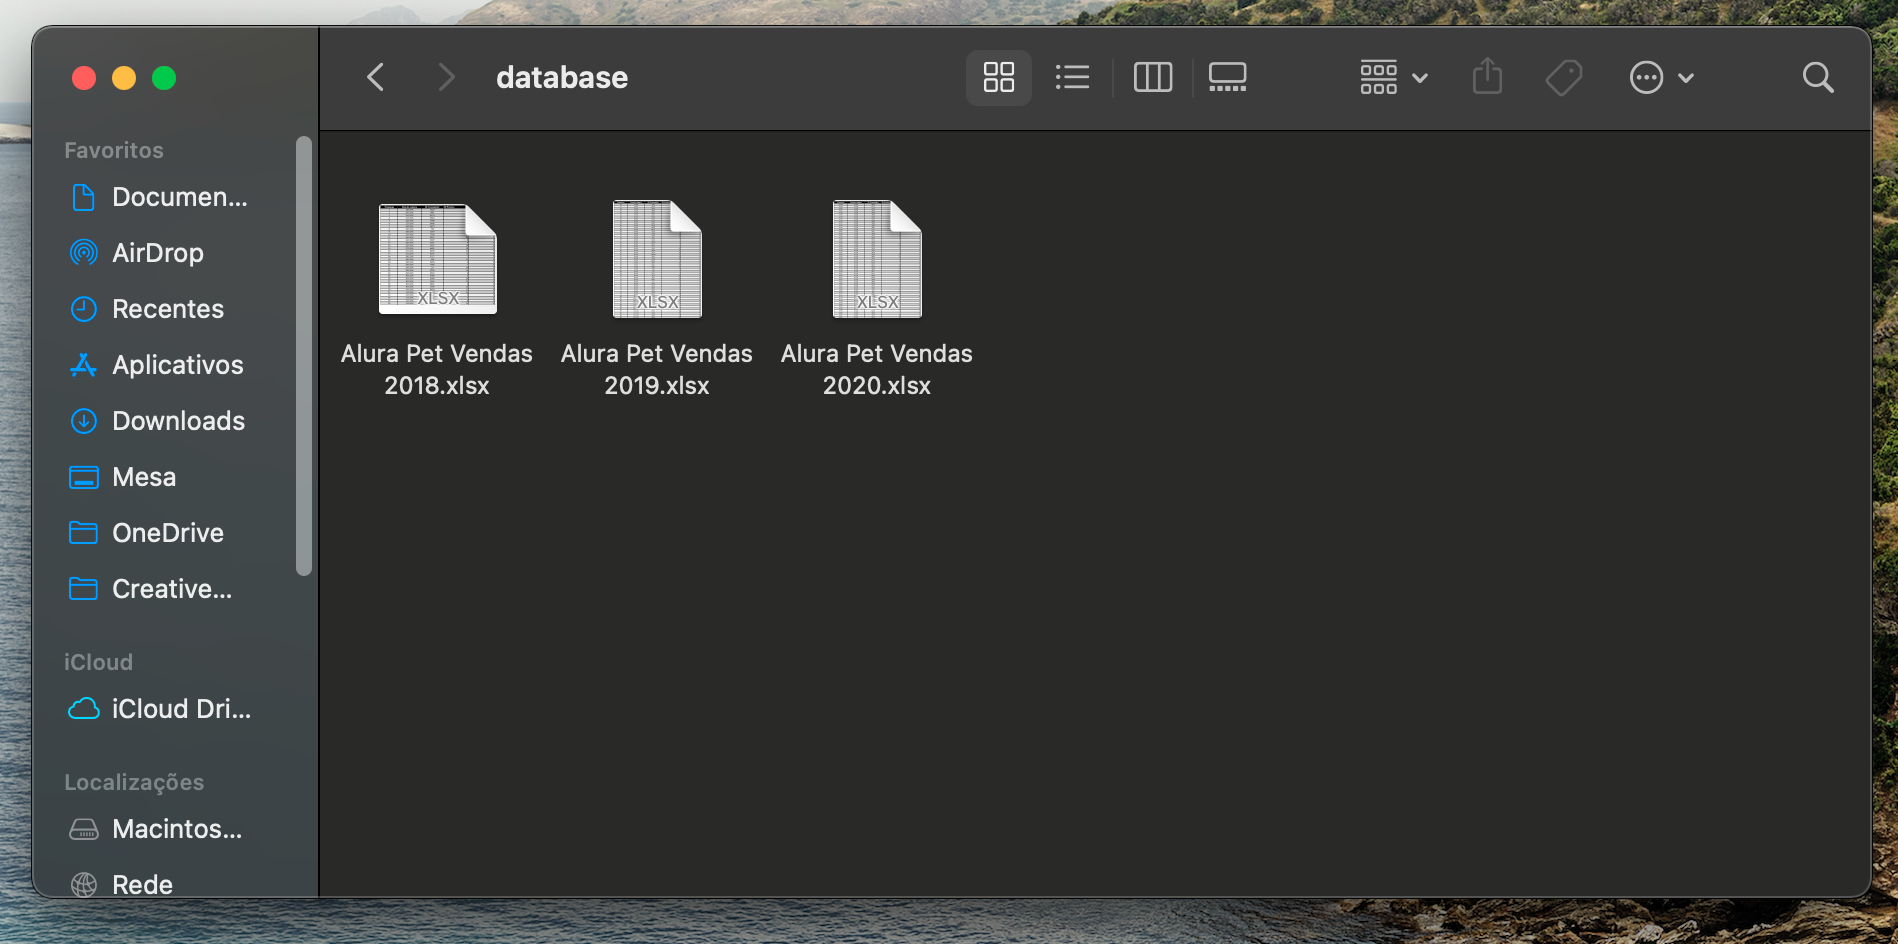
Task: Open the More actions ellipsis menu
Action: (1661, 77)
